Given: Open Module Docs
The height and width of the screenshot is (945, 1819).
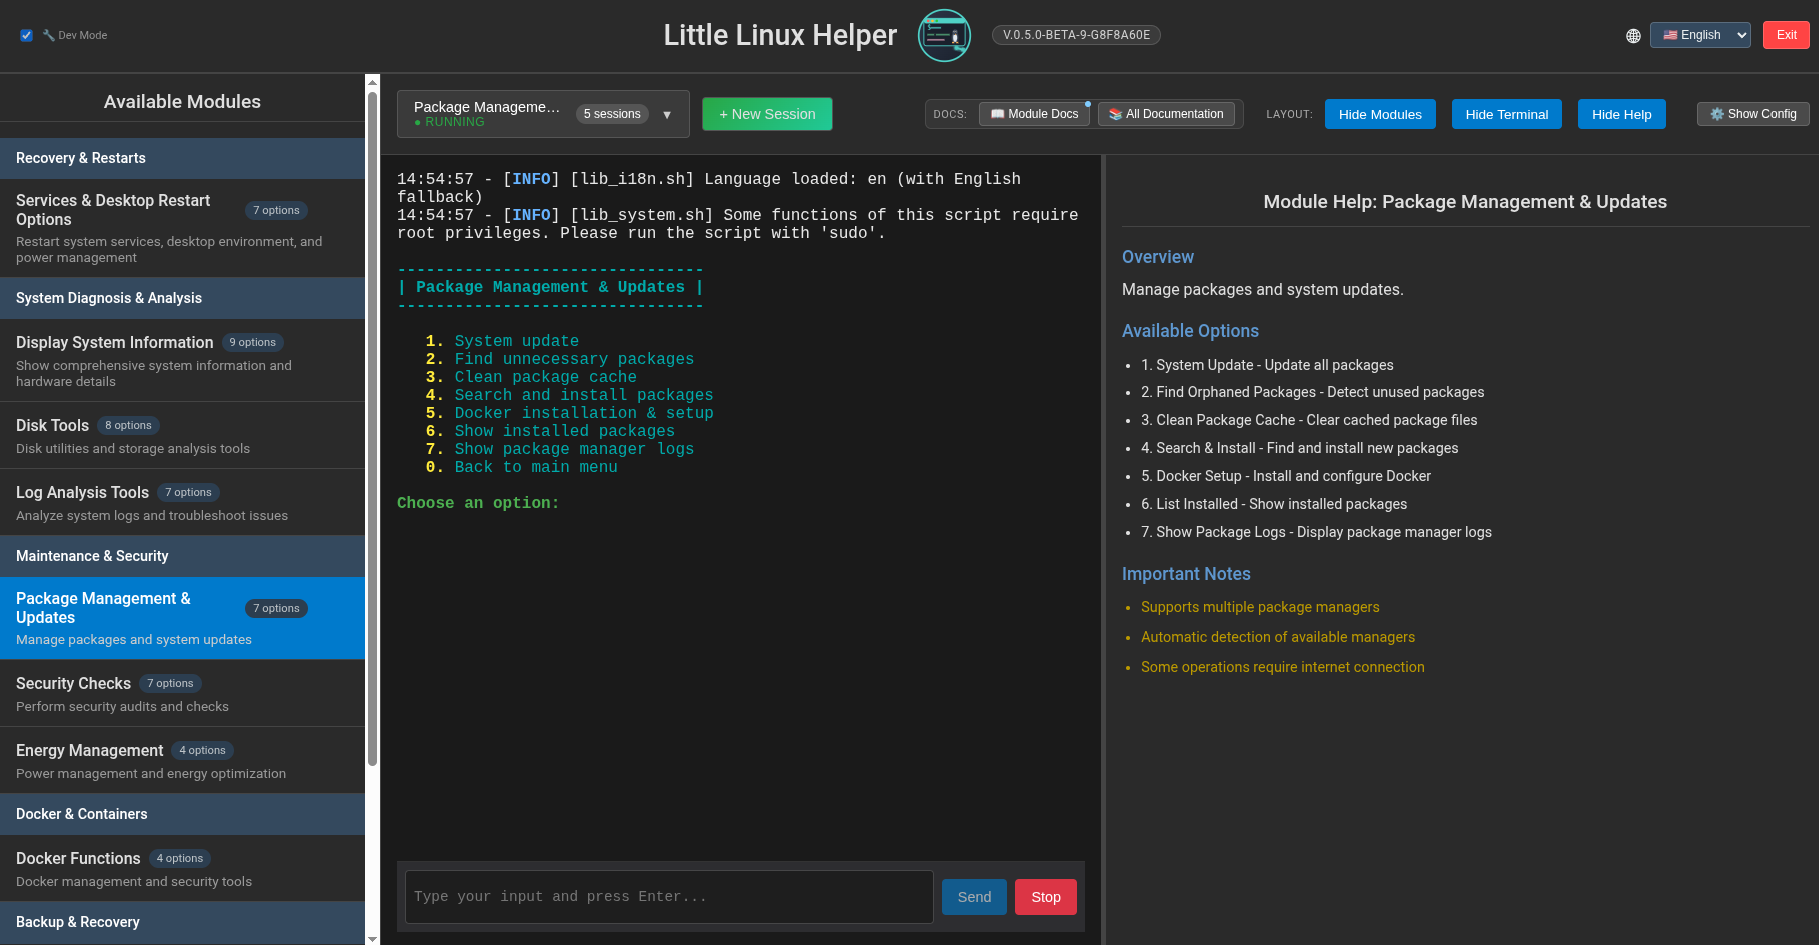Looking at the screenshot, I should [x=1034, y=114].
